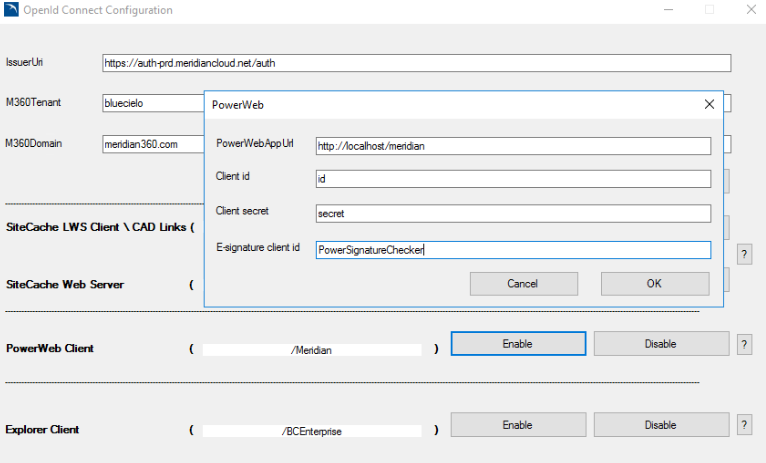
Task: Disable the PowerWeb Client
Action: 661,344
